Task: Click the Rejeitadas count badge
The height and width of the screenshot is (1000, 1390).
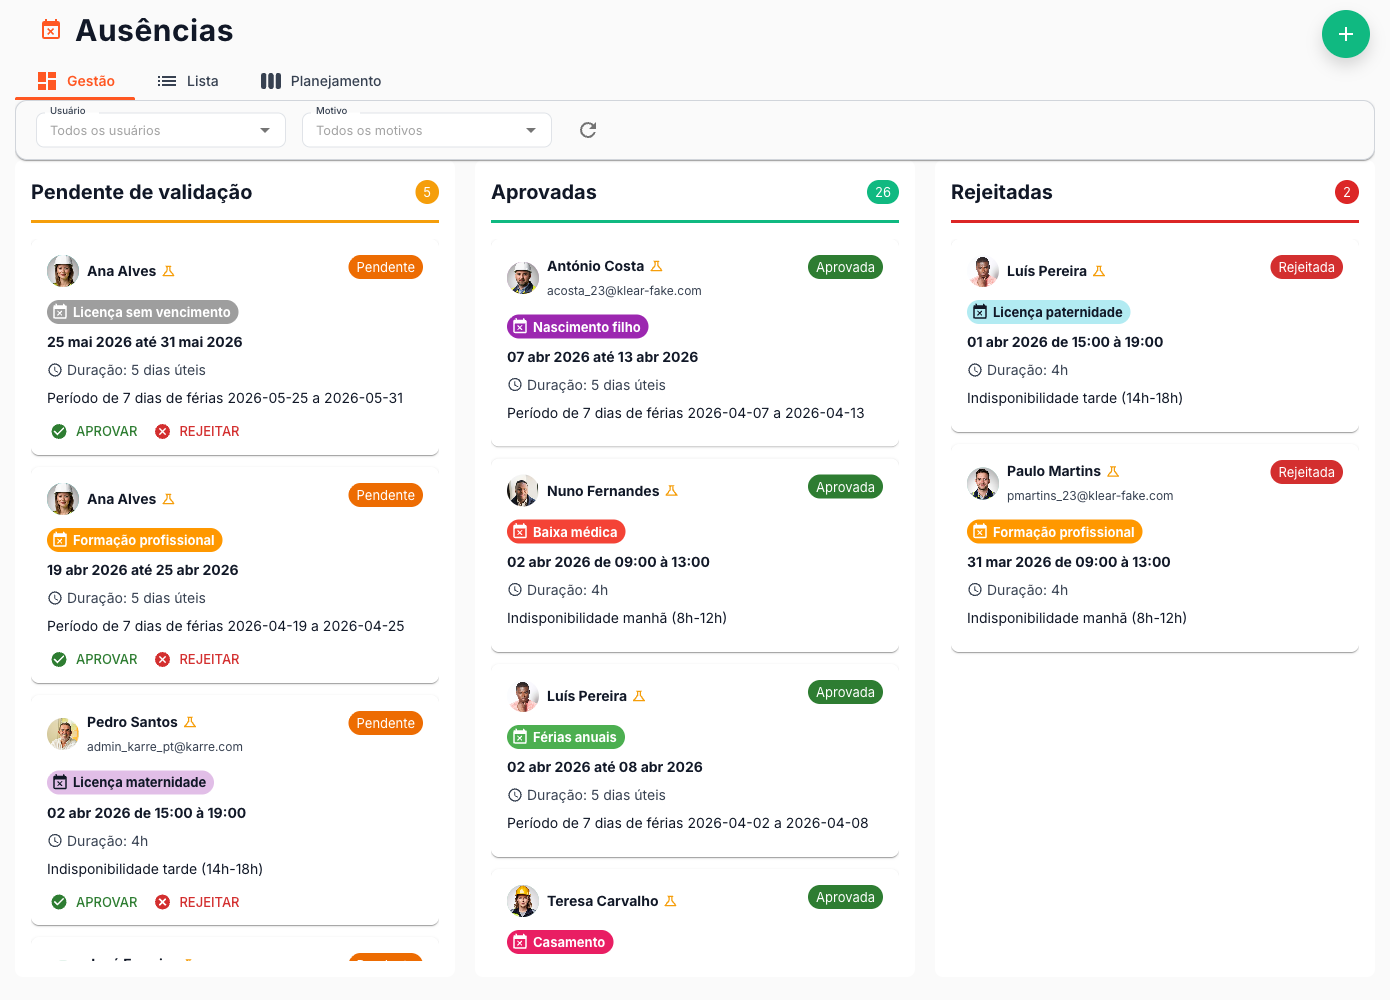Action: 1346,192
